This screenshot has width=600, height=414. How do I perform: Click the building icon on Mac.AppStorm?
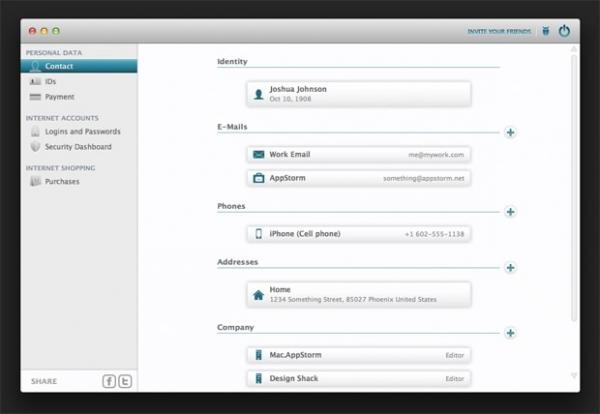(x=259, y=355)
